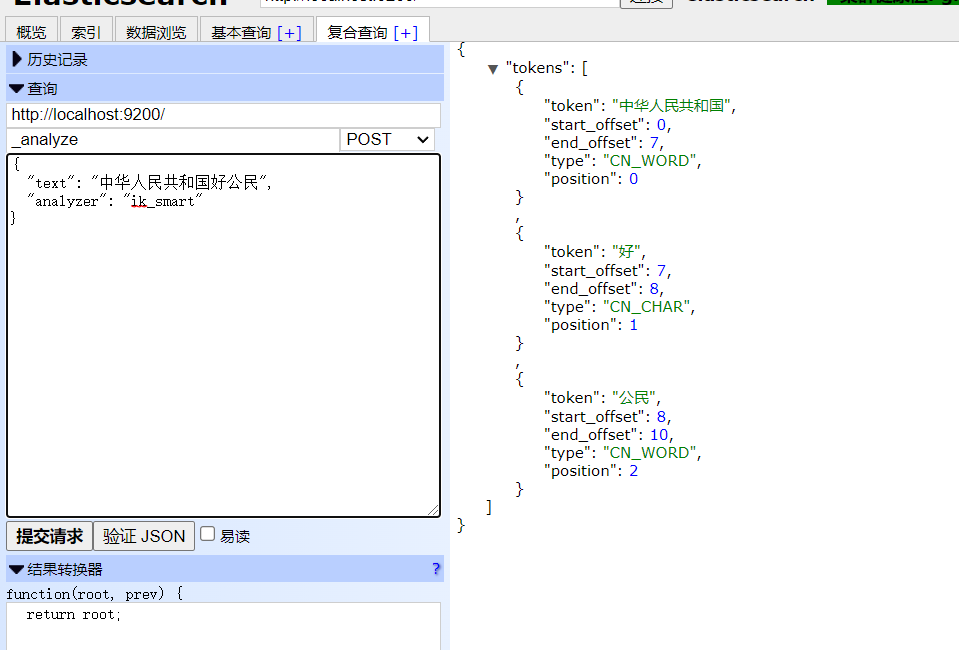
Task: Click the end_offset value 10
Action: 659,435
